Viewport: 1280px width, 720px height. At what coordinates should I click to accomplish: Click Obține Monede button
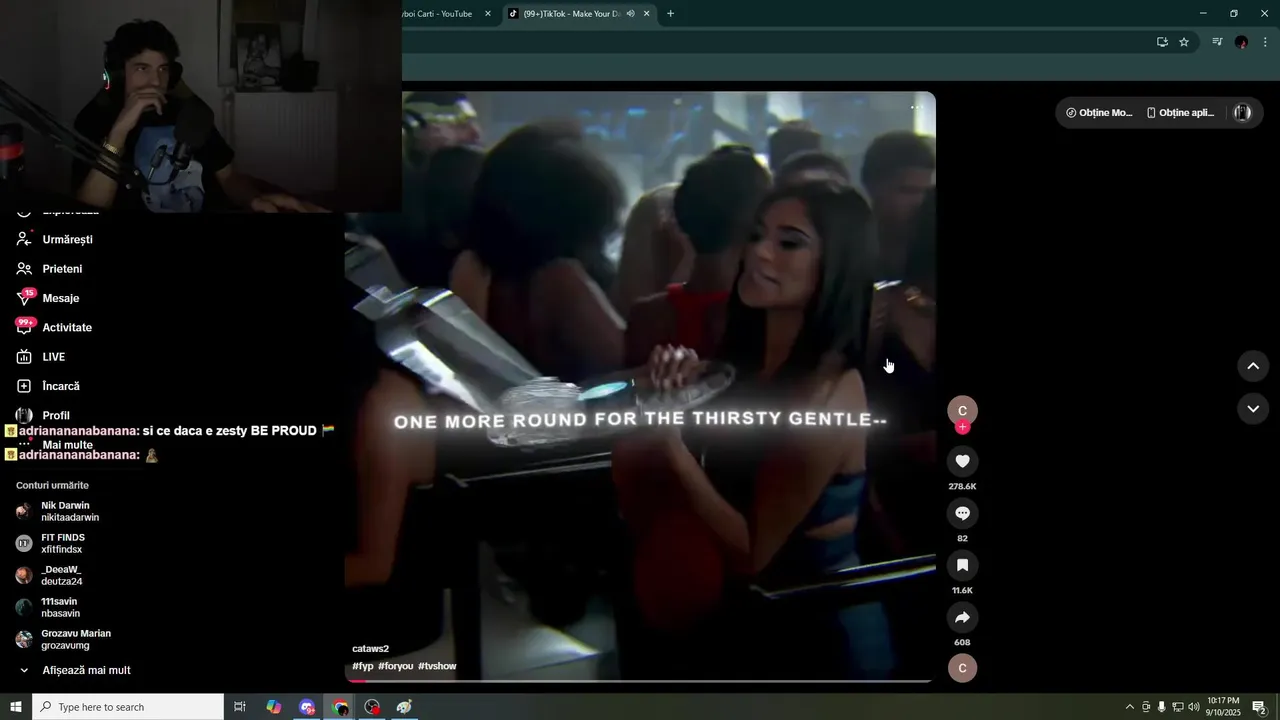(1099, 113)
